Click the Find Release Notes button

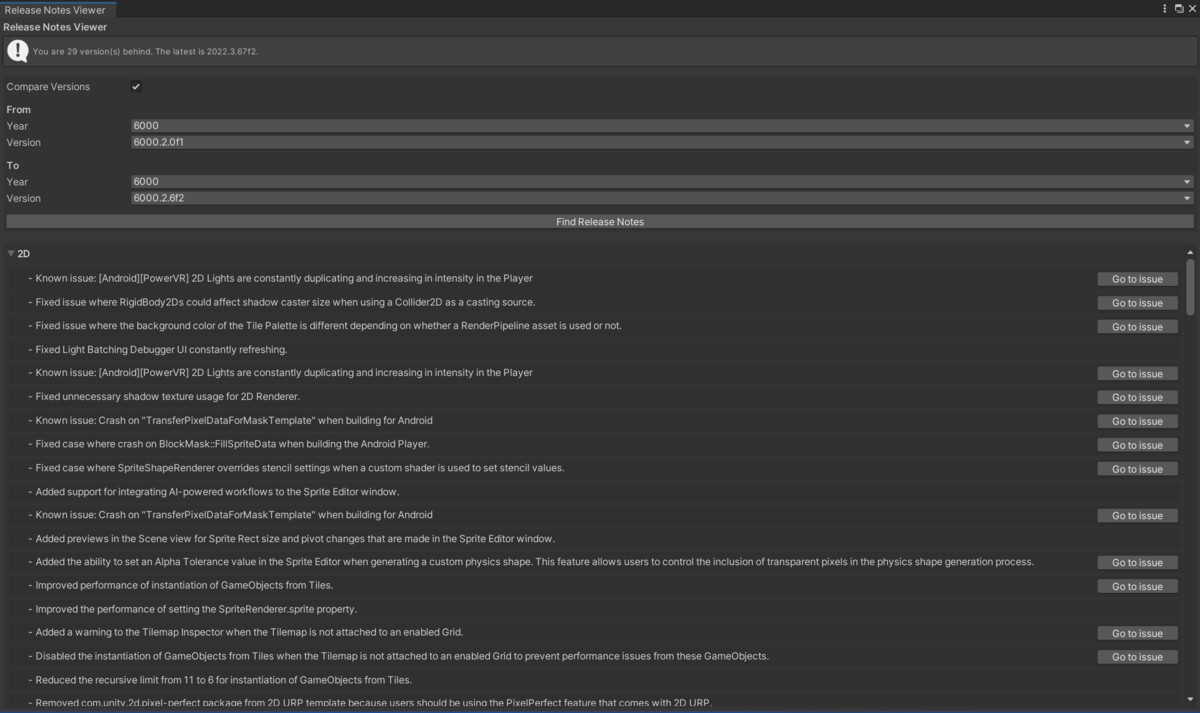point(600,221)
